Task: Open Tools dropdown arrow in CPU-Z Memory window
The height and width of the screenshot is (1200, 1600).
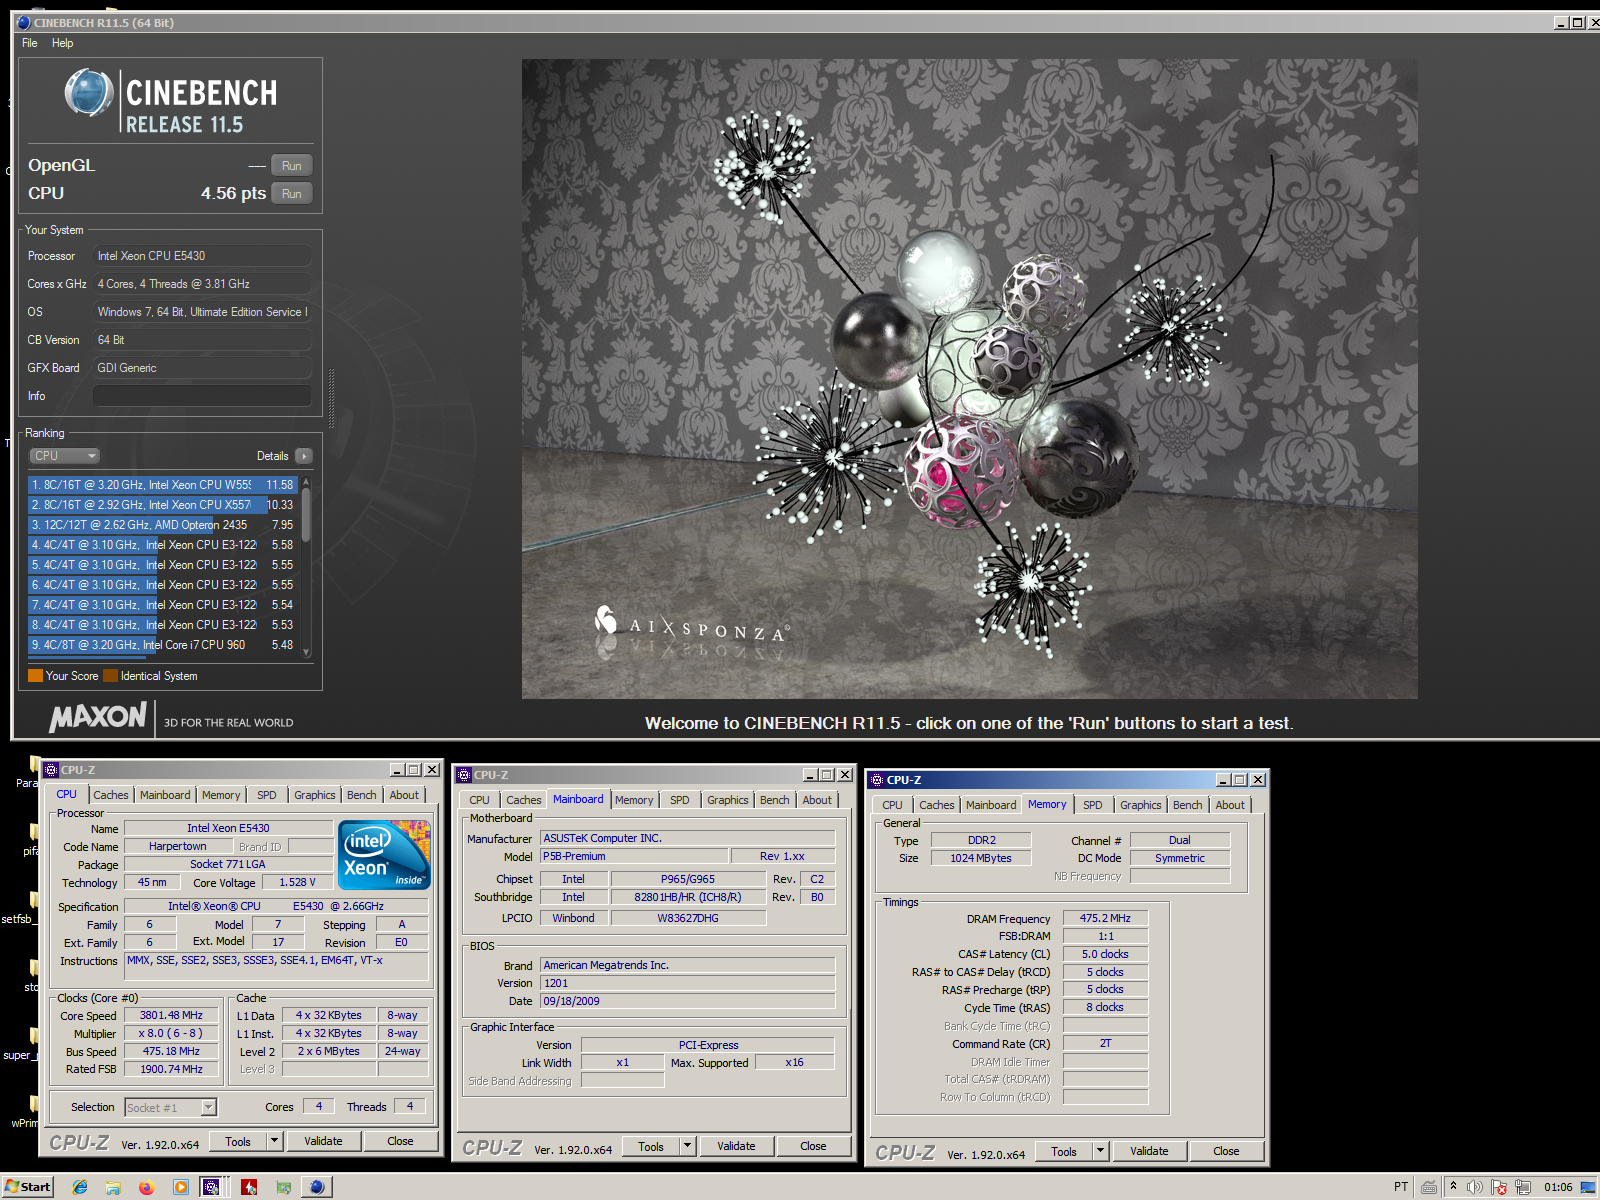Action: pos(1100,1151)
